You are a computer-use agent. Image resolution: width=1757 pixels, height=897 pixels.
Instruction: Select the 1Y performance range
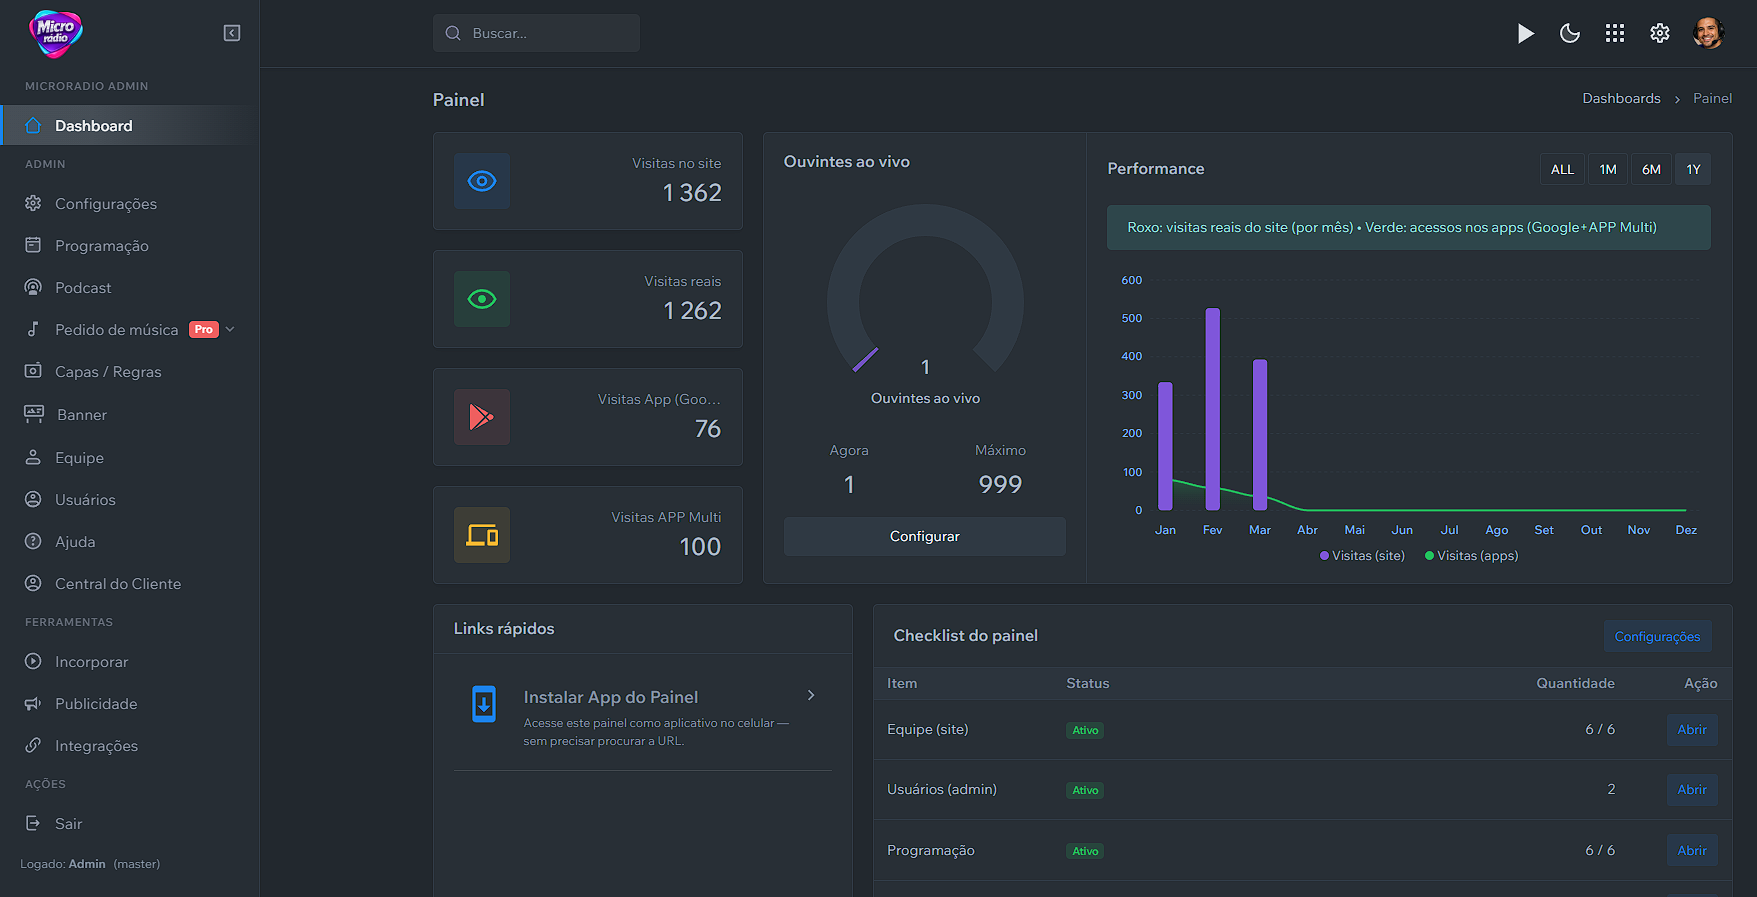tap(1693, 169)
